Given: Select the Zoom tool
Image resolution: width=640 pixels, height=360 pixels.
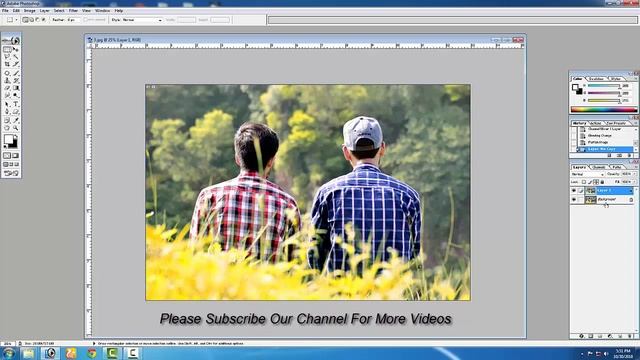Looking at the screenshot, I should point(16,128).
